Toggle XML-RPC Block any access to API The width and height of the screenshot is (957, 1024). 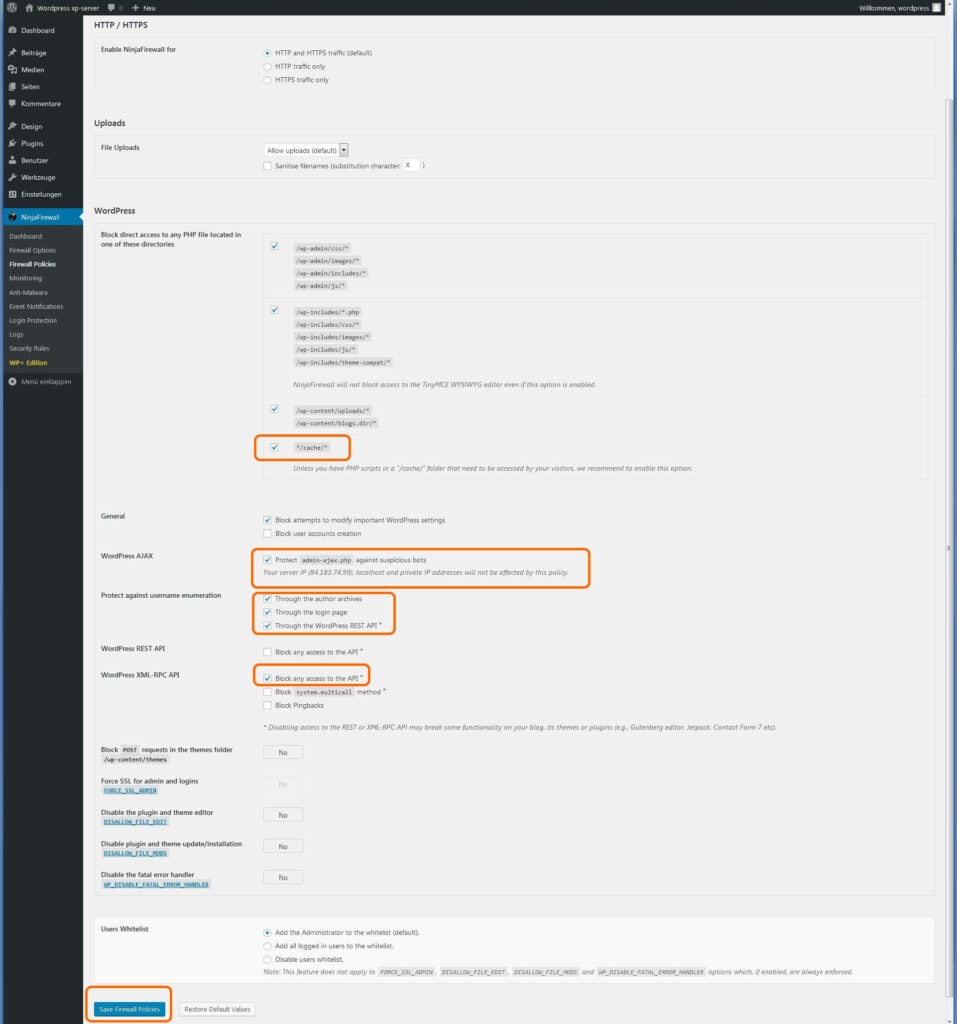(x=267, y=678)
